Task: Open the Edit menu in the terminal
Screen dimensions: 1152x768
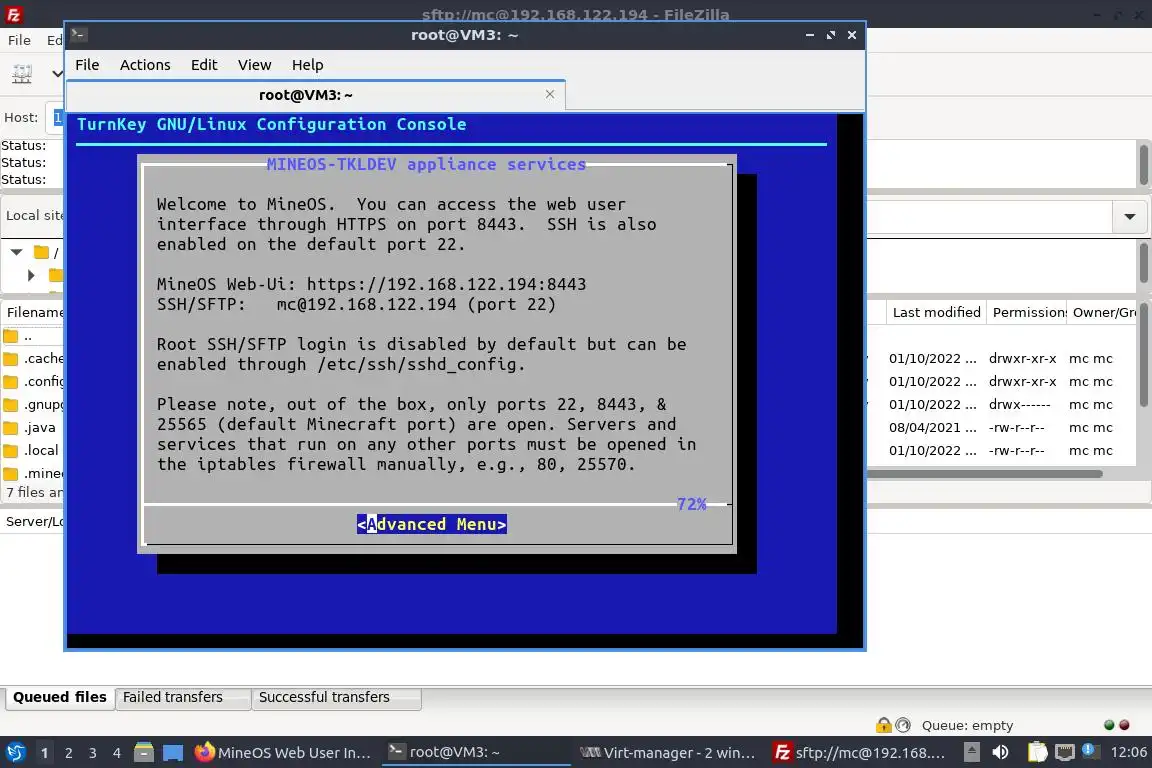Action: tap(204, 65)
